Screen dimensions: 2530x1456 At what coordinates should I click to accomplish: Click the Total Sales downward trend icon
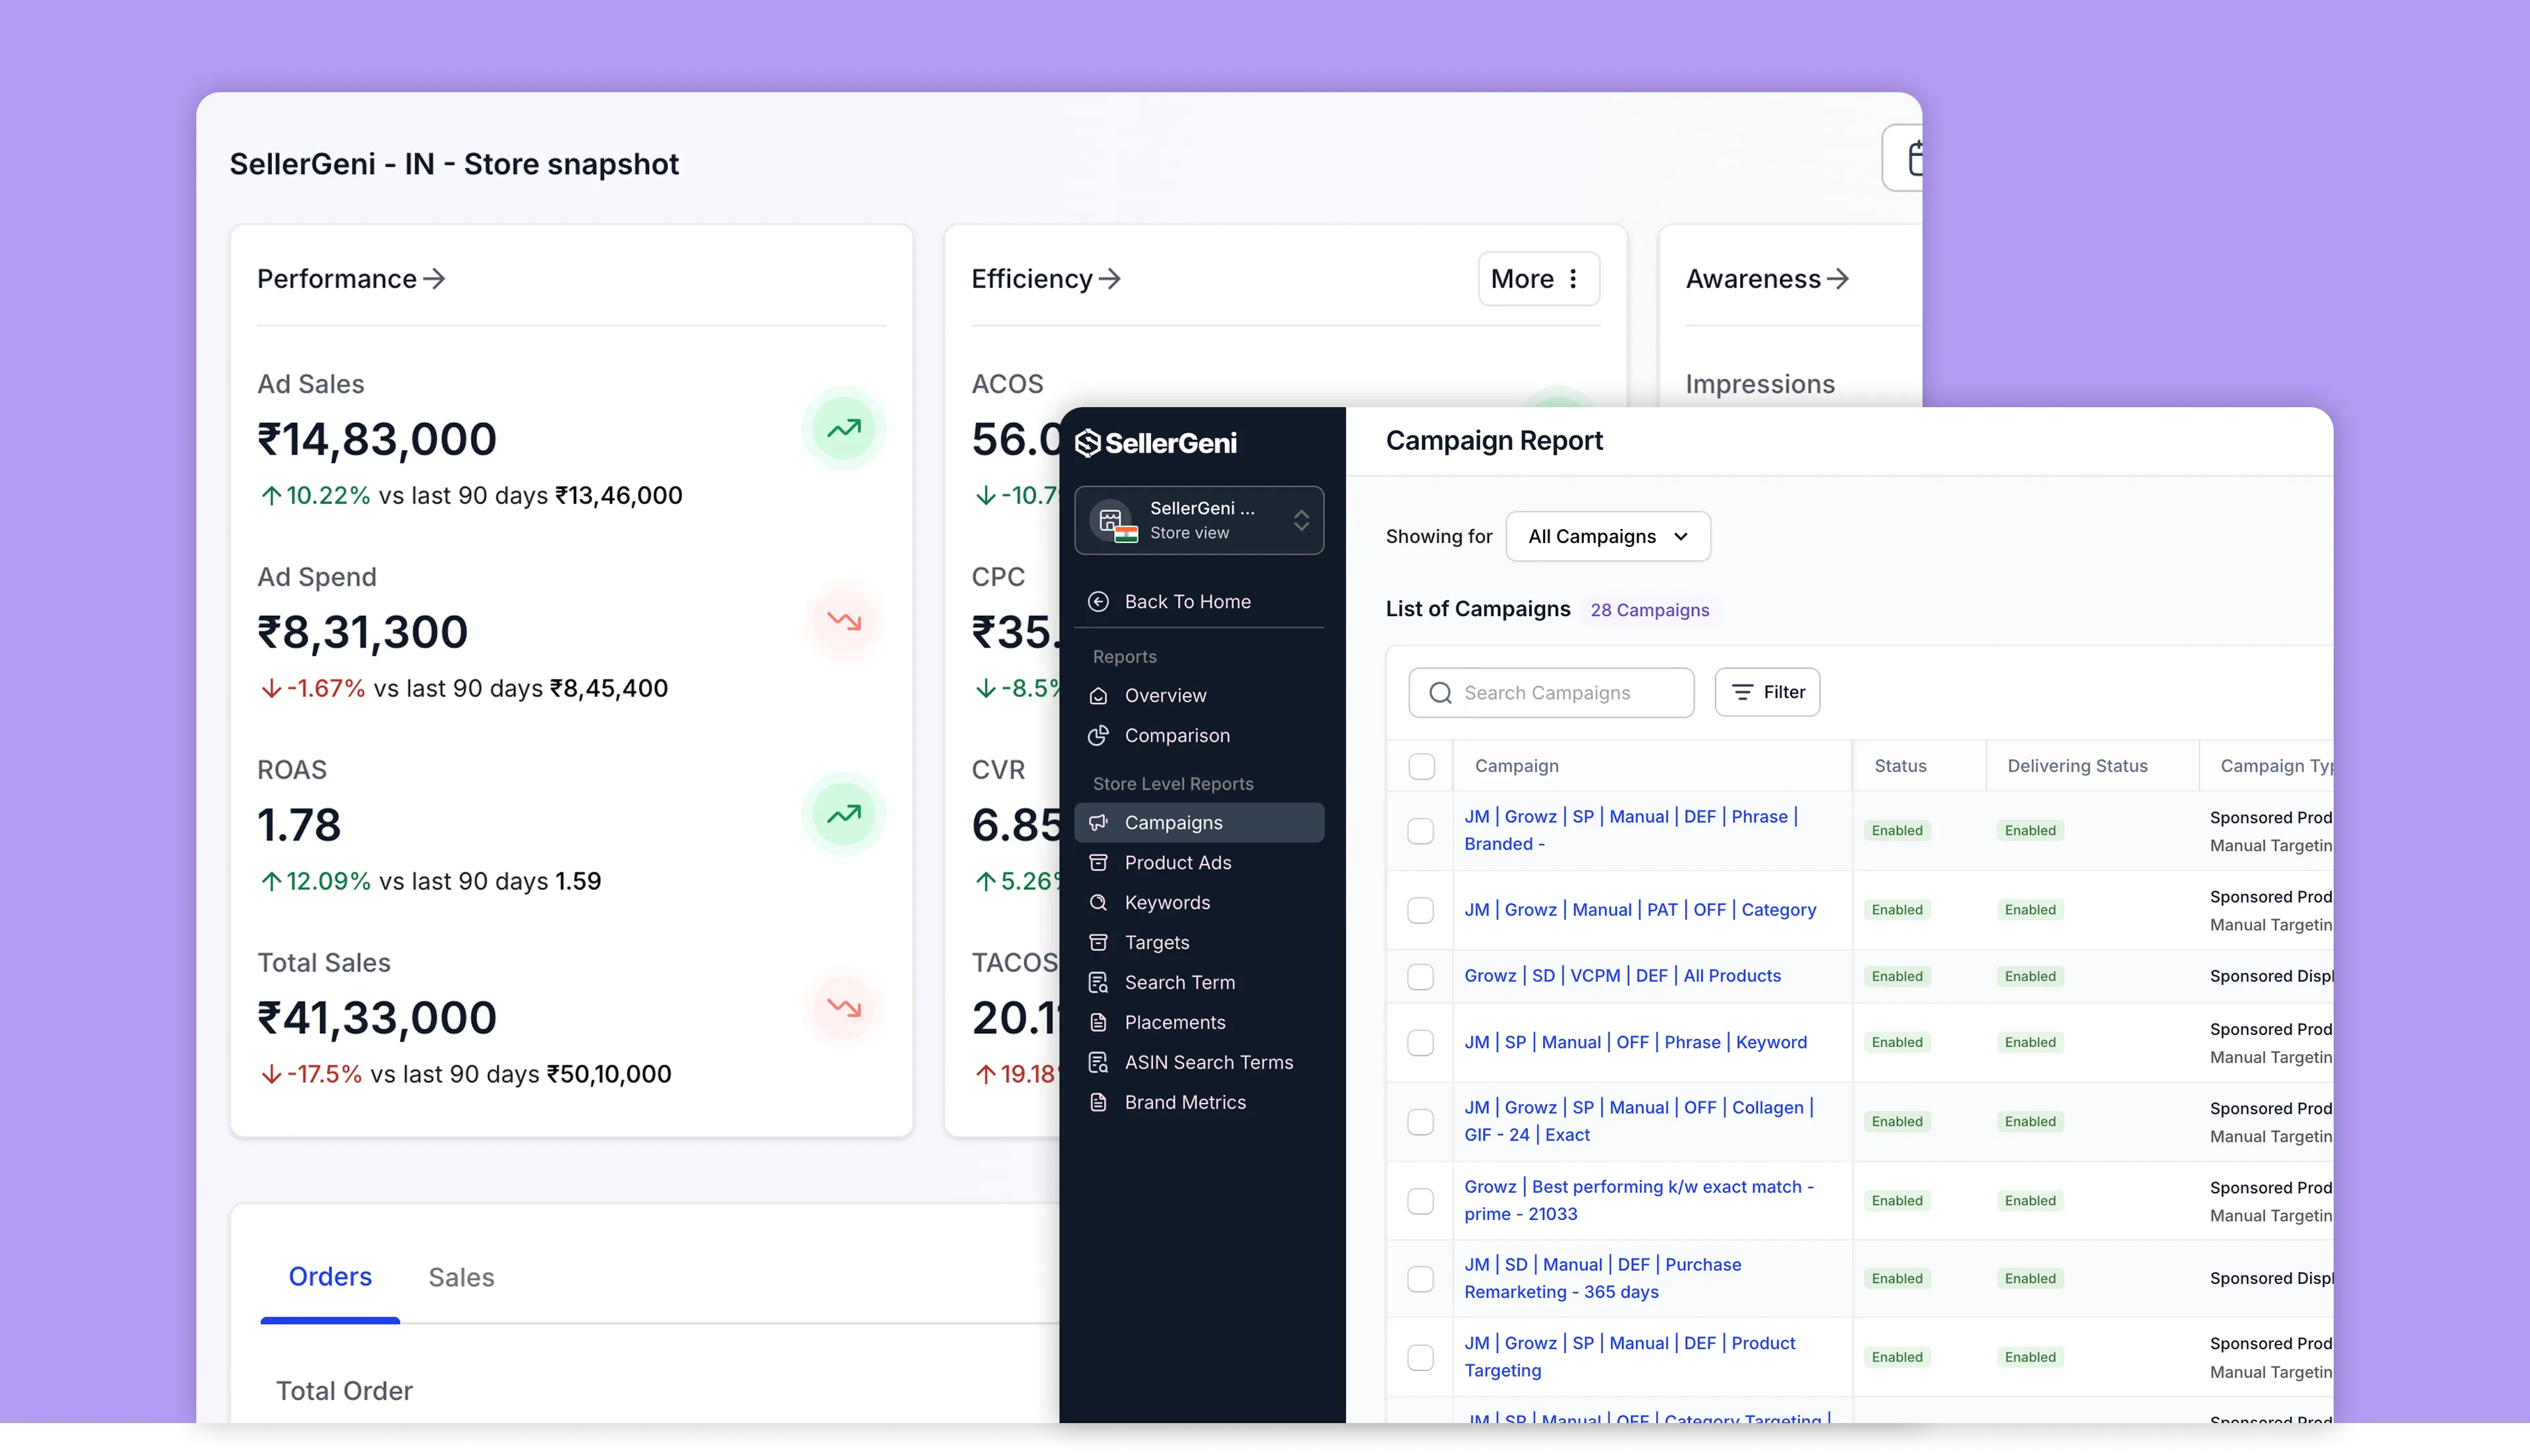point(844,1008)
